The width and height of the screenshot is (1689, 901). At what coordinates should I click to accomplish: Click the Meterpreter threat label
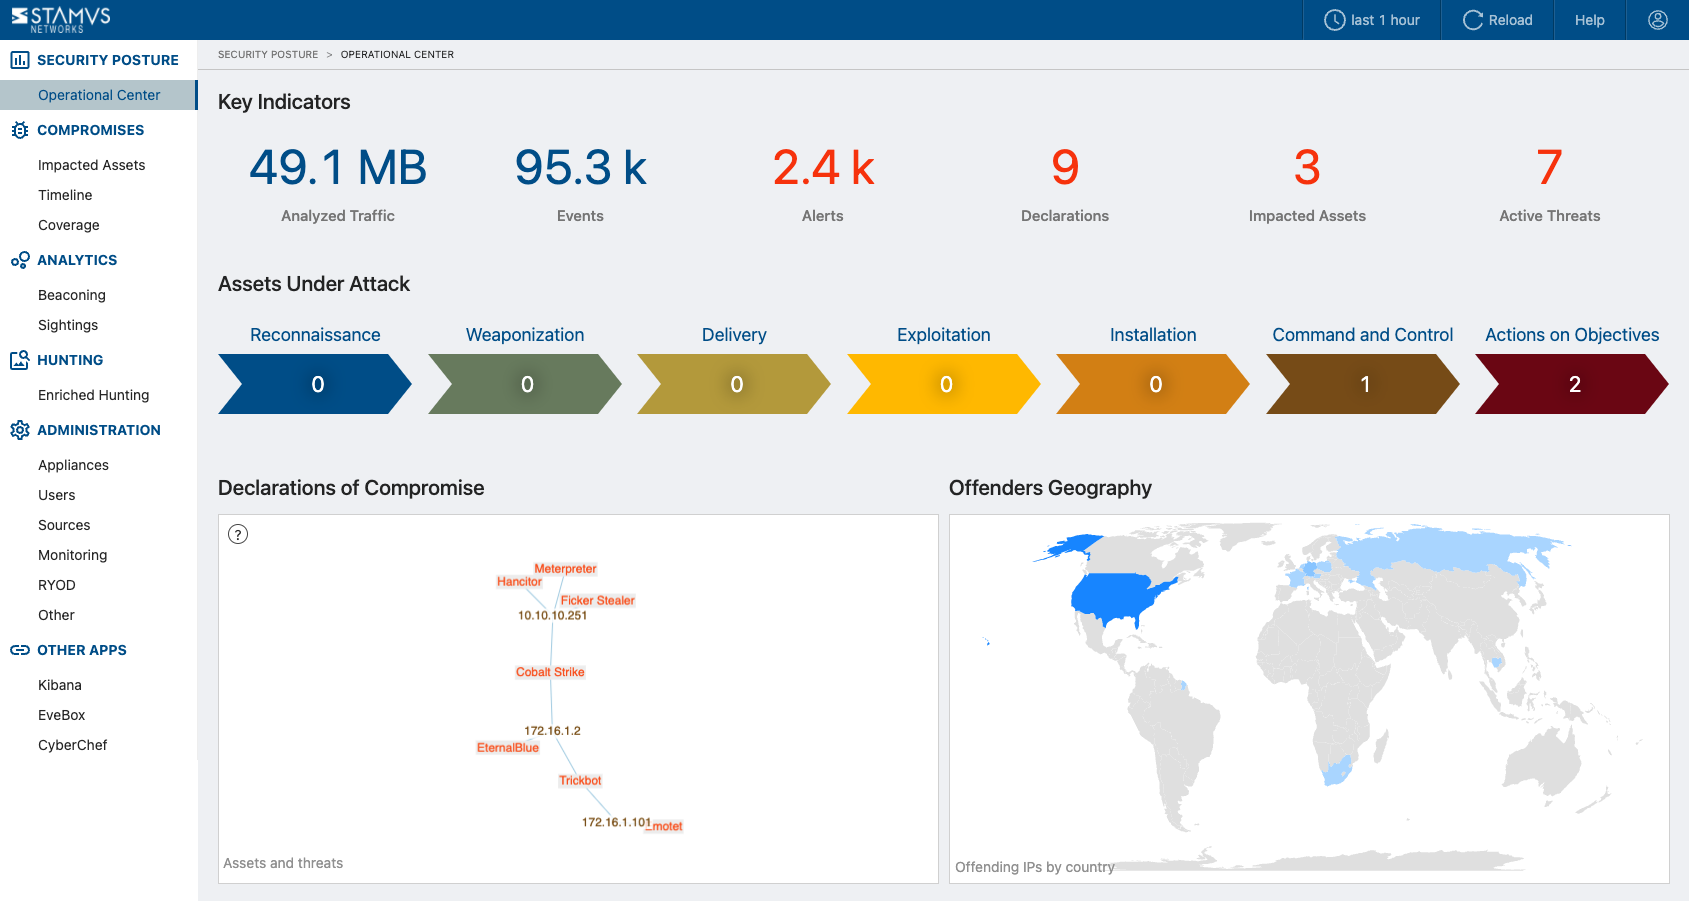(565, 569)
